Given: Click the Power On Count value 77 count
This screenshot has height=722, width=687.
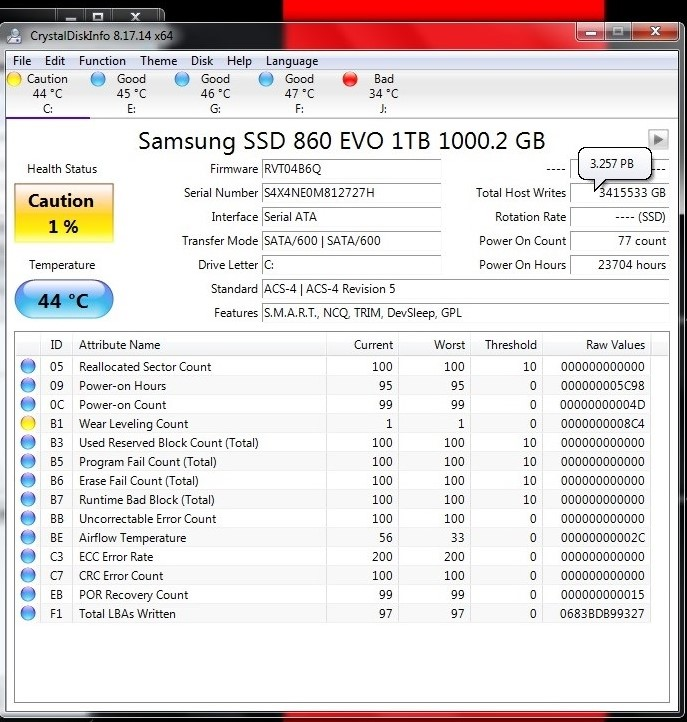Looking at the screenshot, I should 619,241.
